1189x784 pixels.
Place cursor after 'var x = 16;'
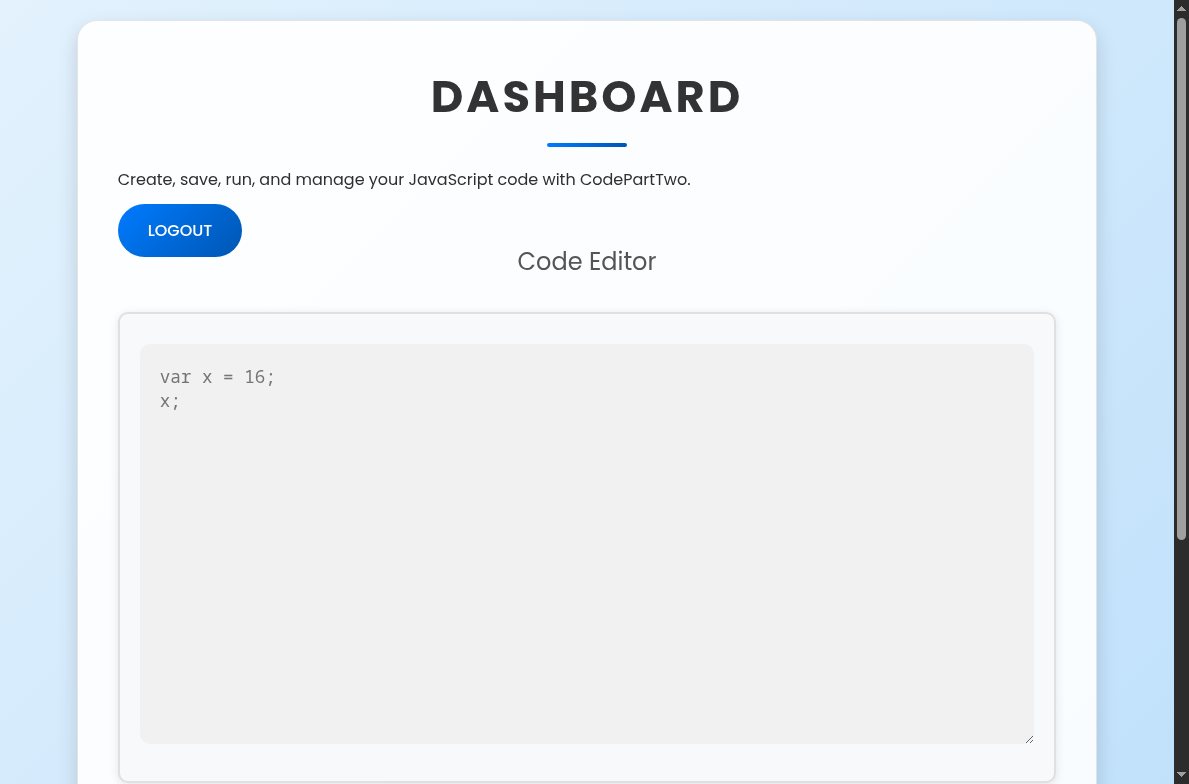pyautogui.click(x=276, y=377)
